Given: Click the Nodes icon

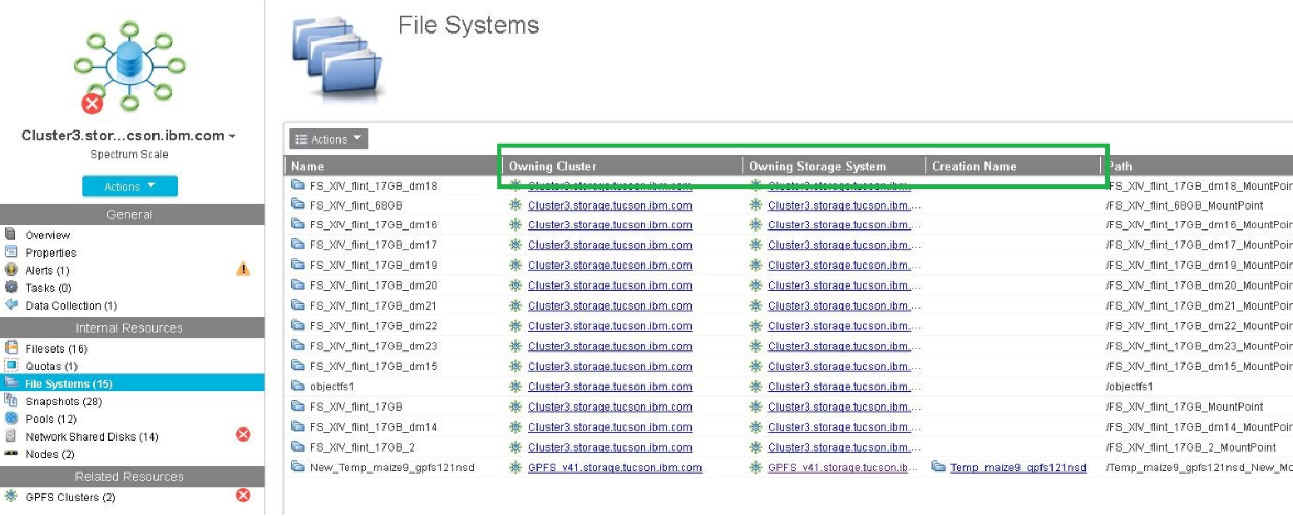Looking at the screenshot, I should click(11, 454).
